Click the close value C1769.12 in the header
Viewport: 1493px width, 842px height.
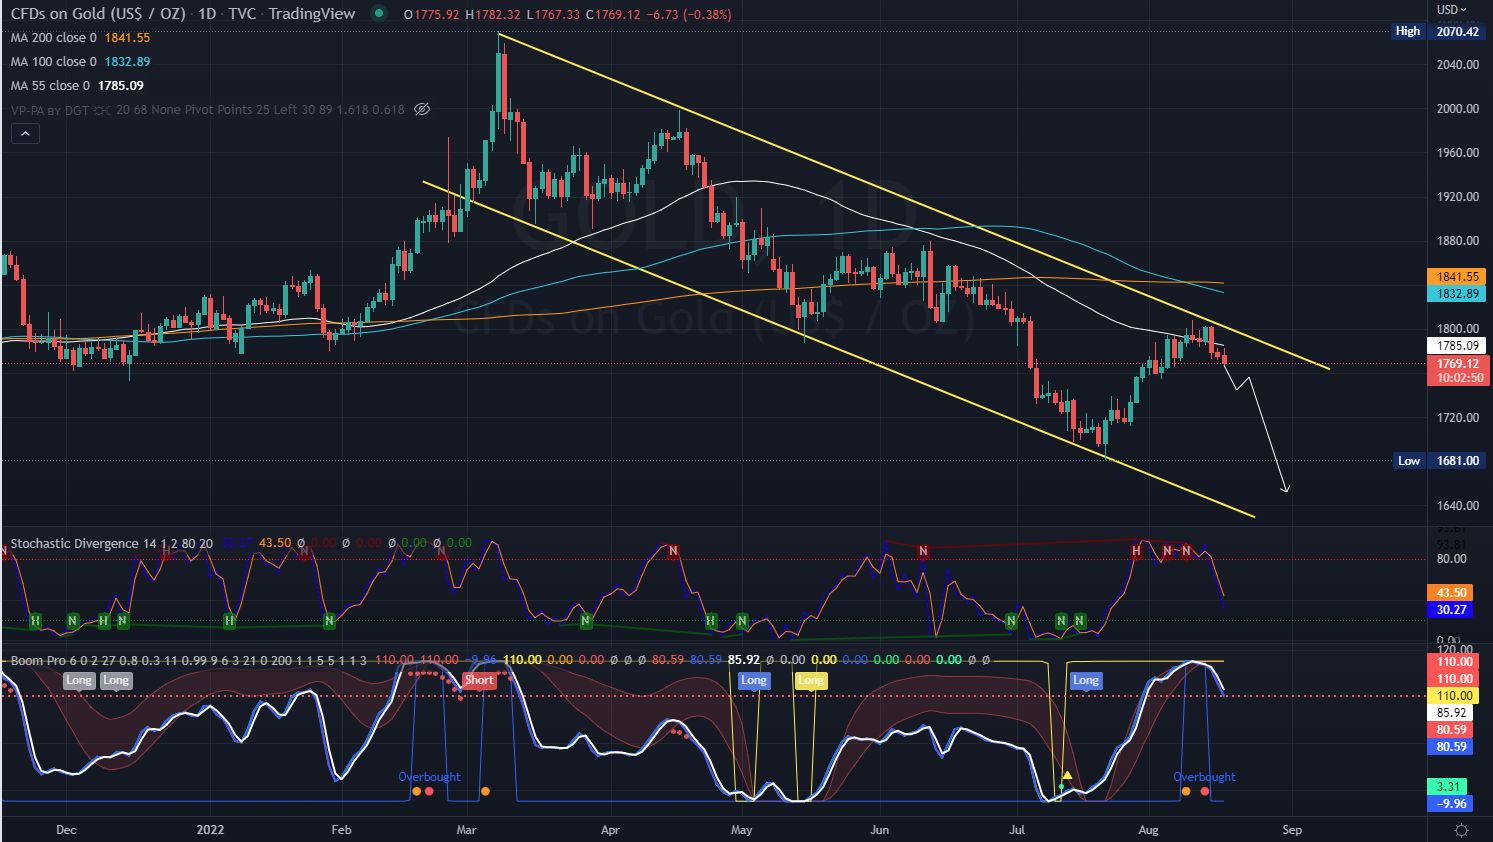tap(615, 15)
